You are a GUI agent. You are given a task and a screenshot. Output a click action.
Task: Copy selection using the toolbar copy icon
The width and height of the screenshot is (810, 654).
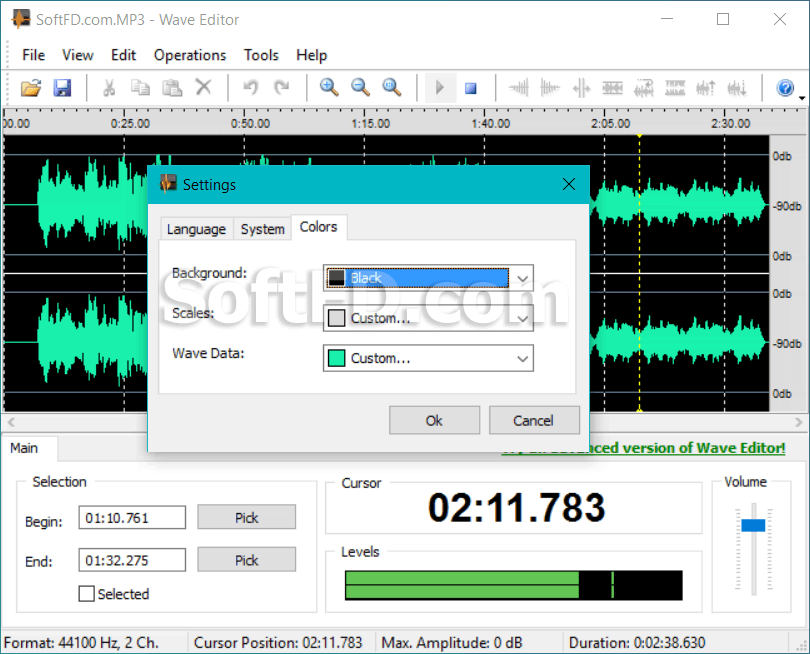coord(140,88)
